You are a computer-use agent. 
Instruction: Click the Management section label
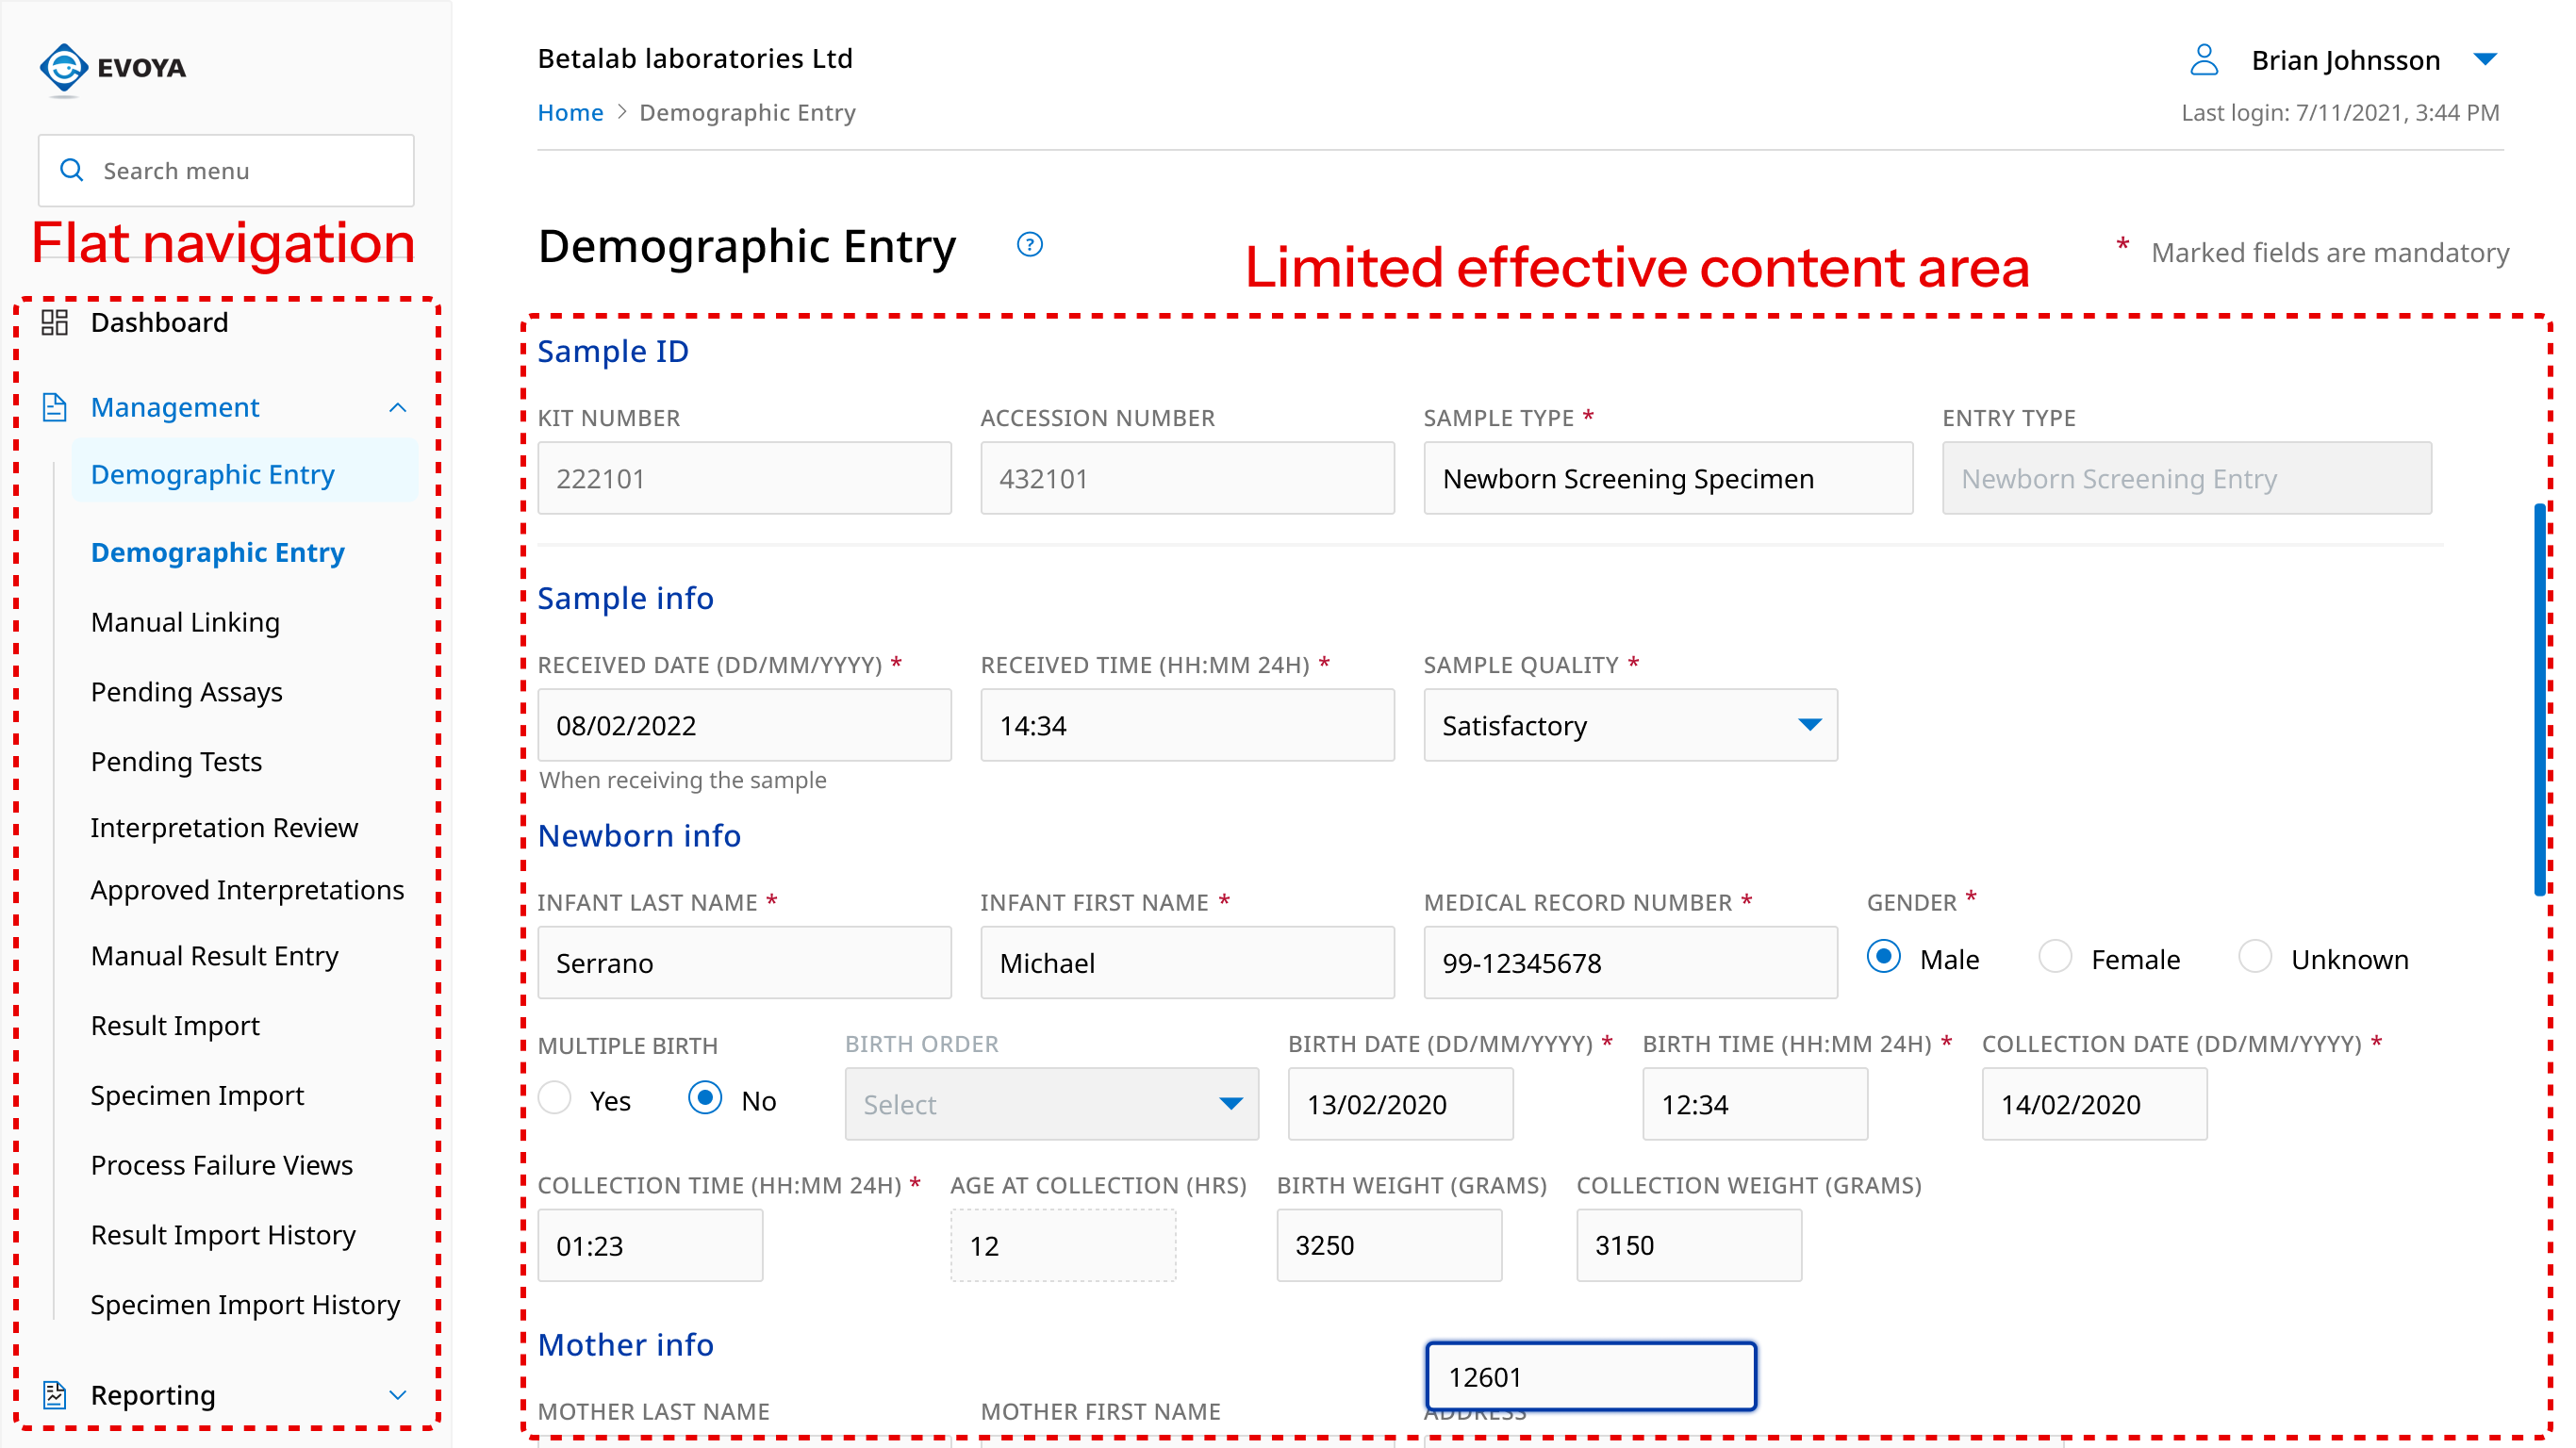click(175, 408)
